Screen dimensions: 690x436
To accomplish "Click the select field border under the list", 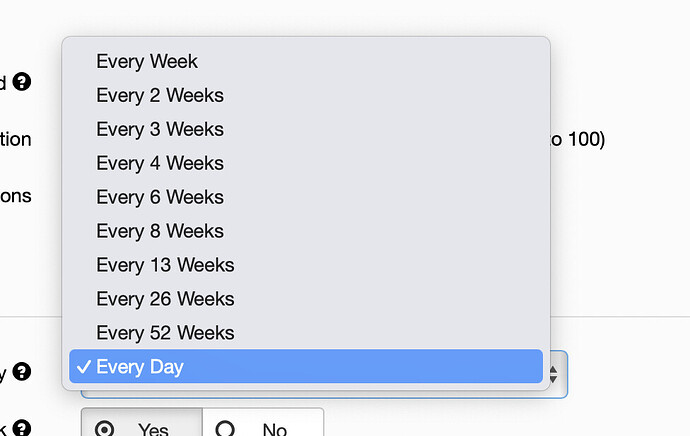I will point(324,395).
